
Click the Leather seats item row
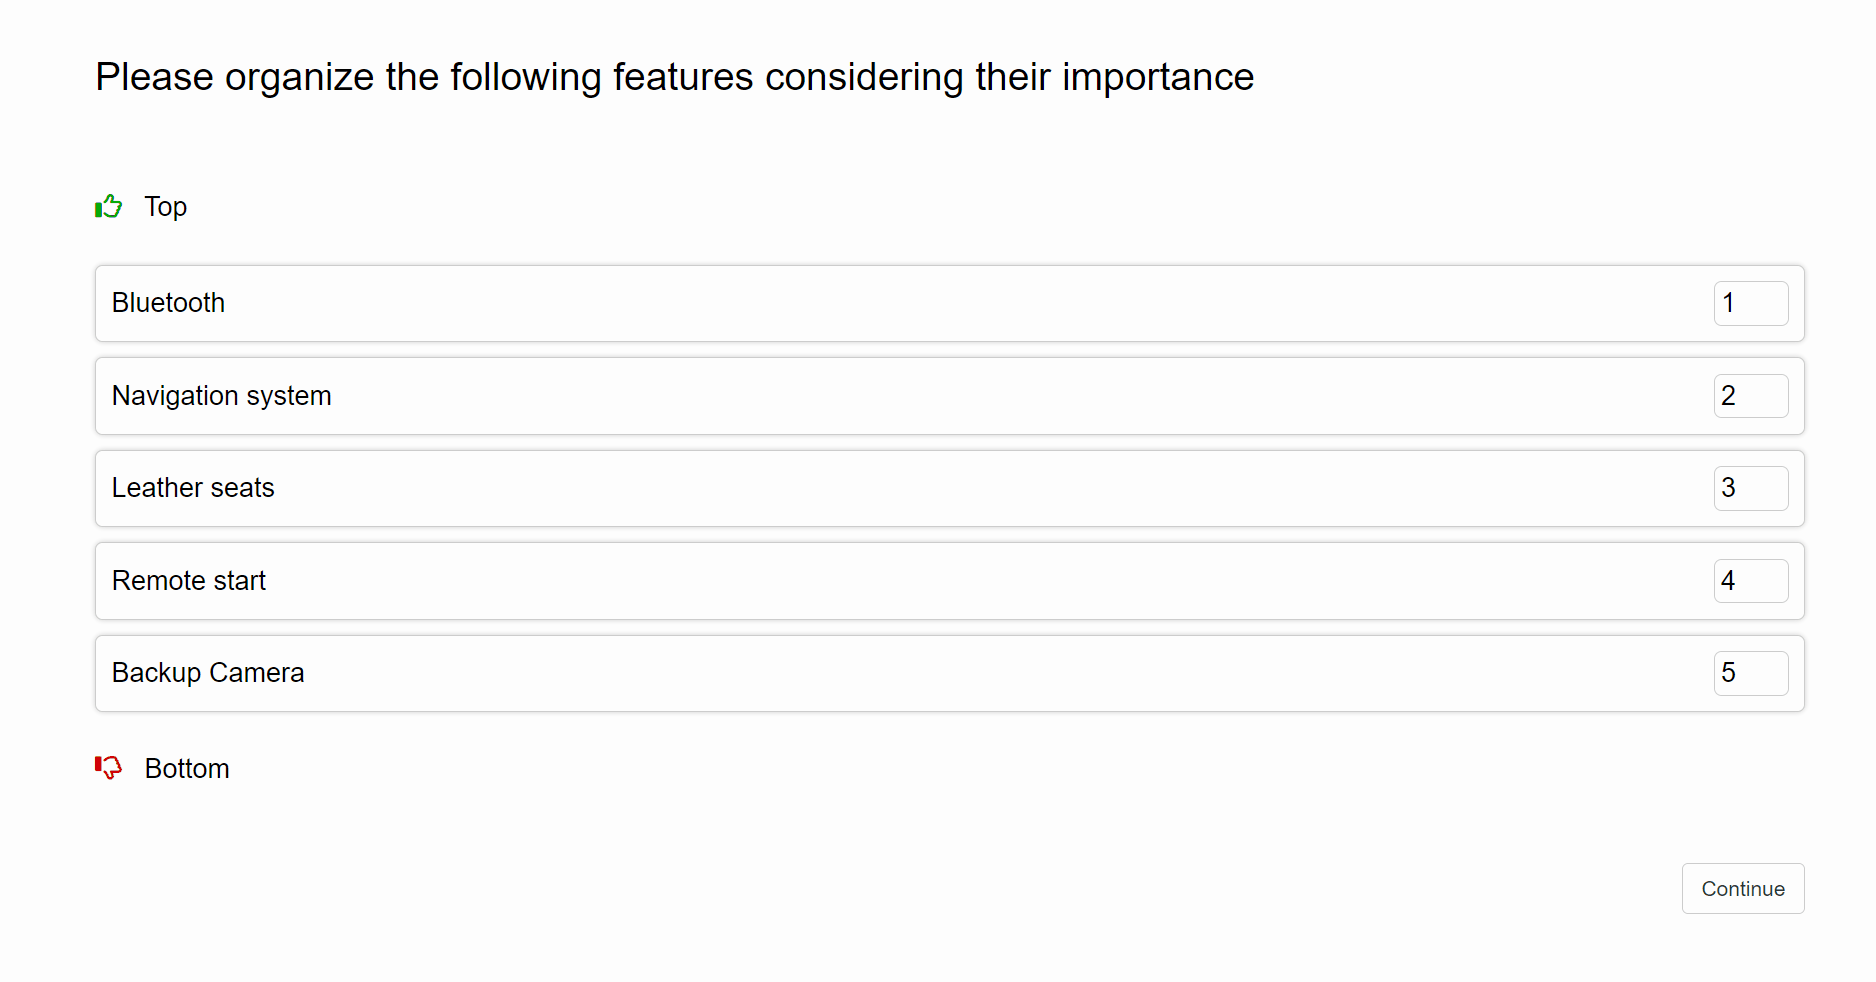(900, 488)
